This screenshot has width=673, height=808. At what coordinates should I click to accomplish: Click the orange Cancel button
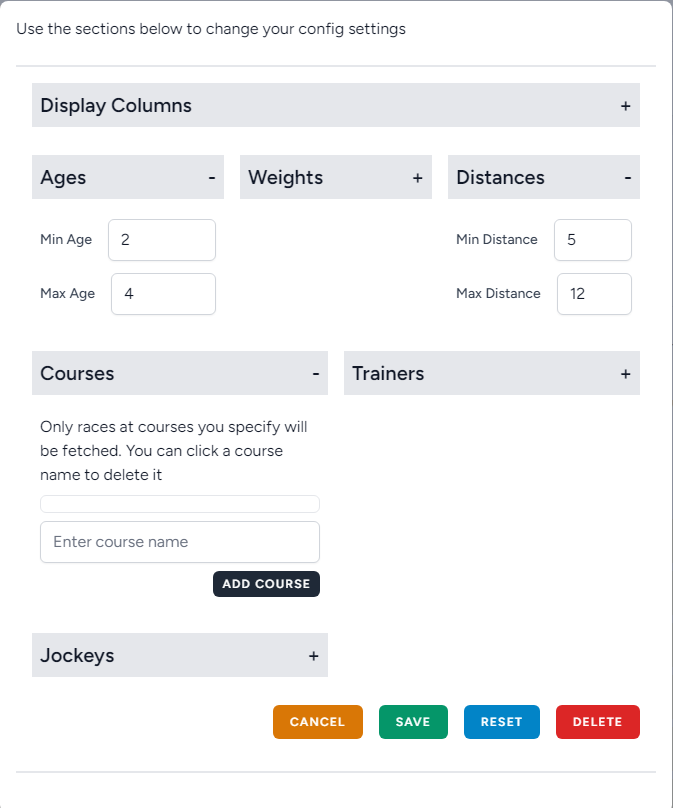317,722
